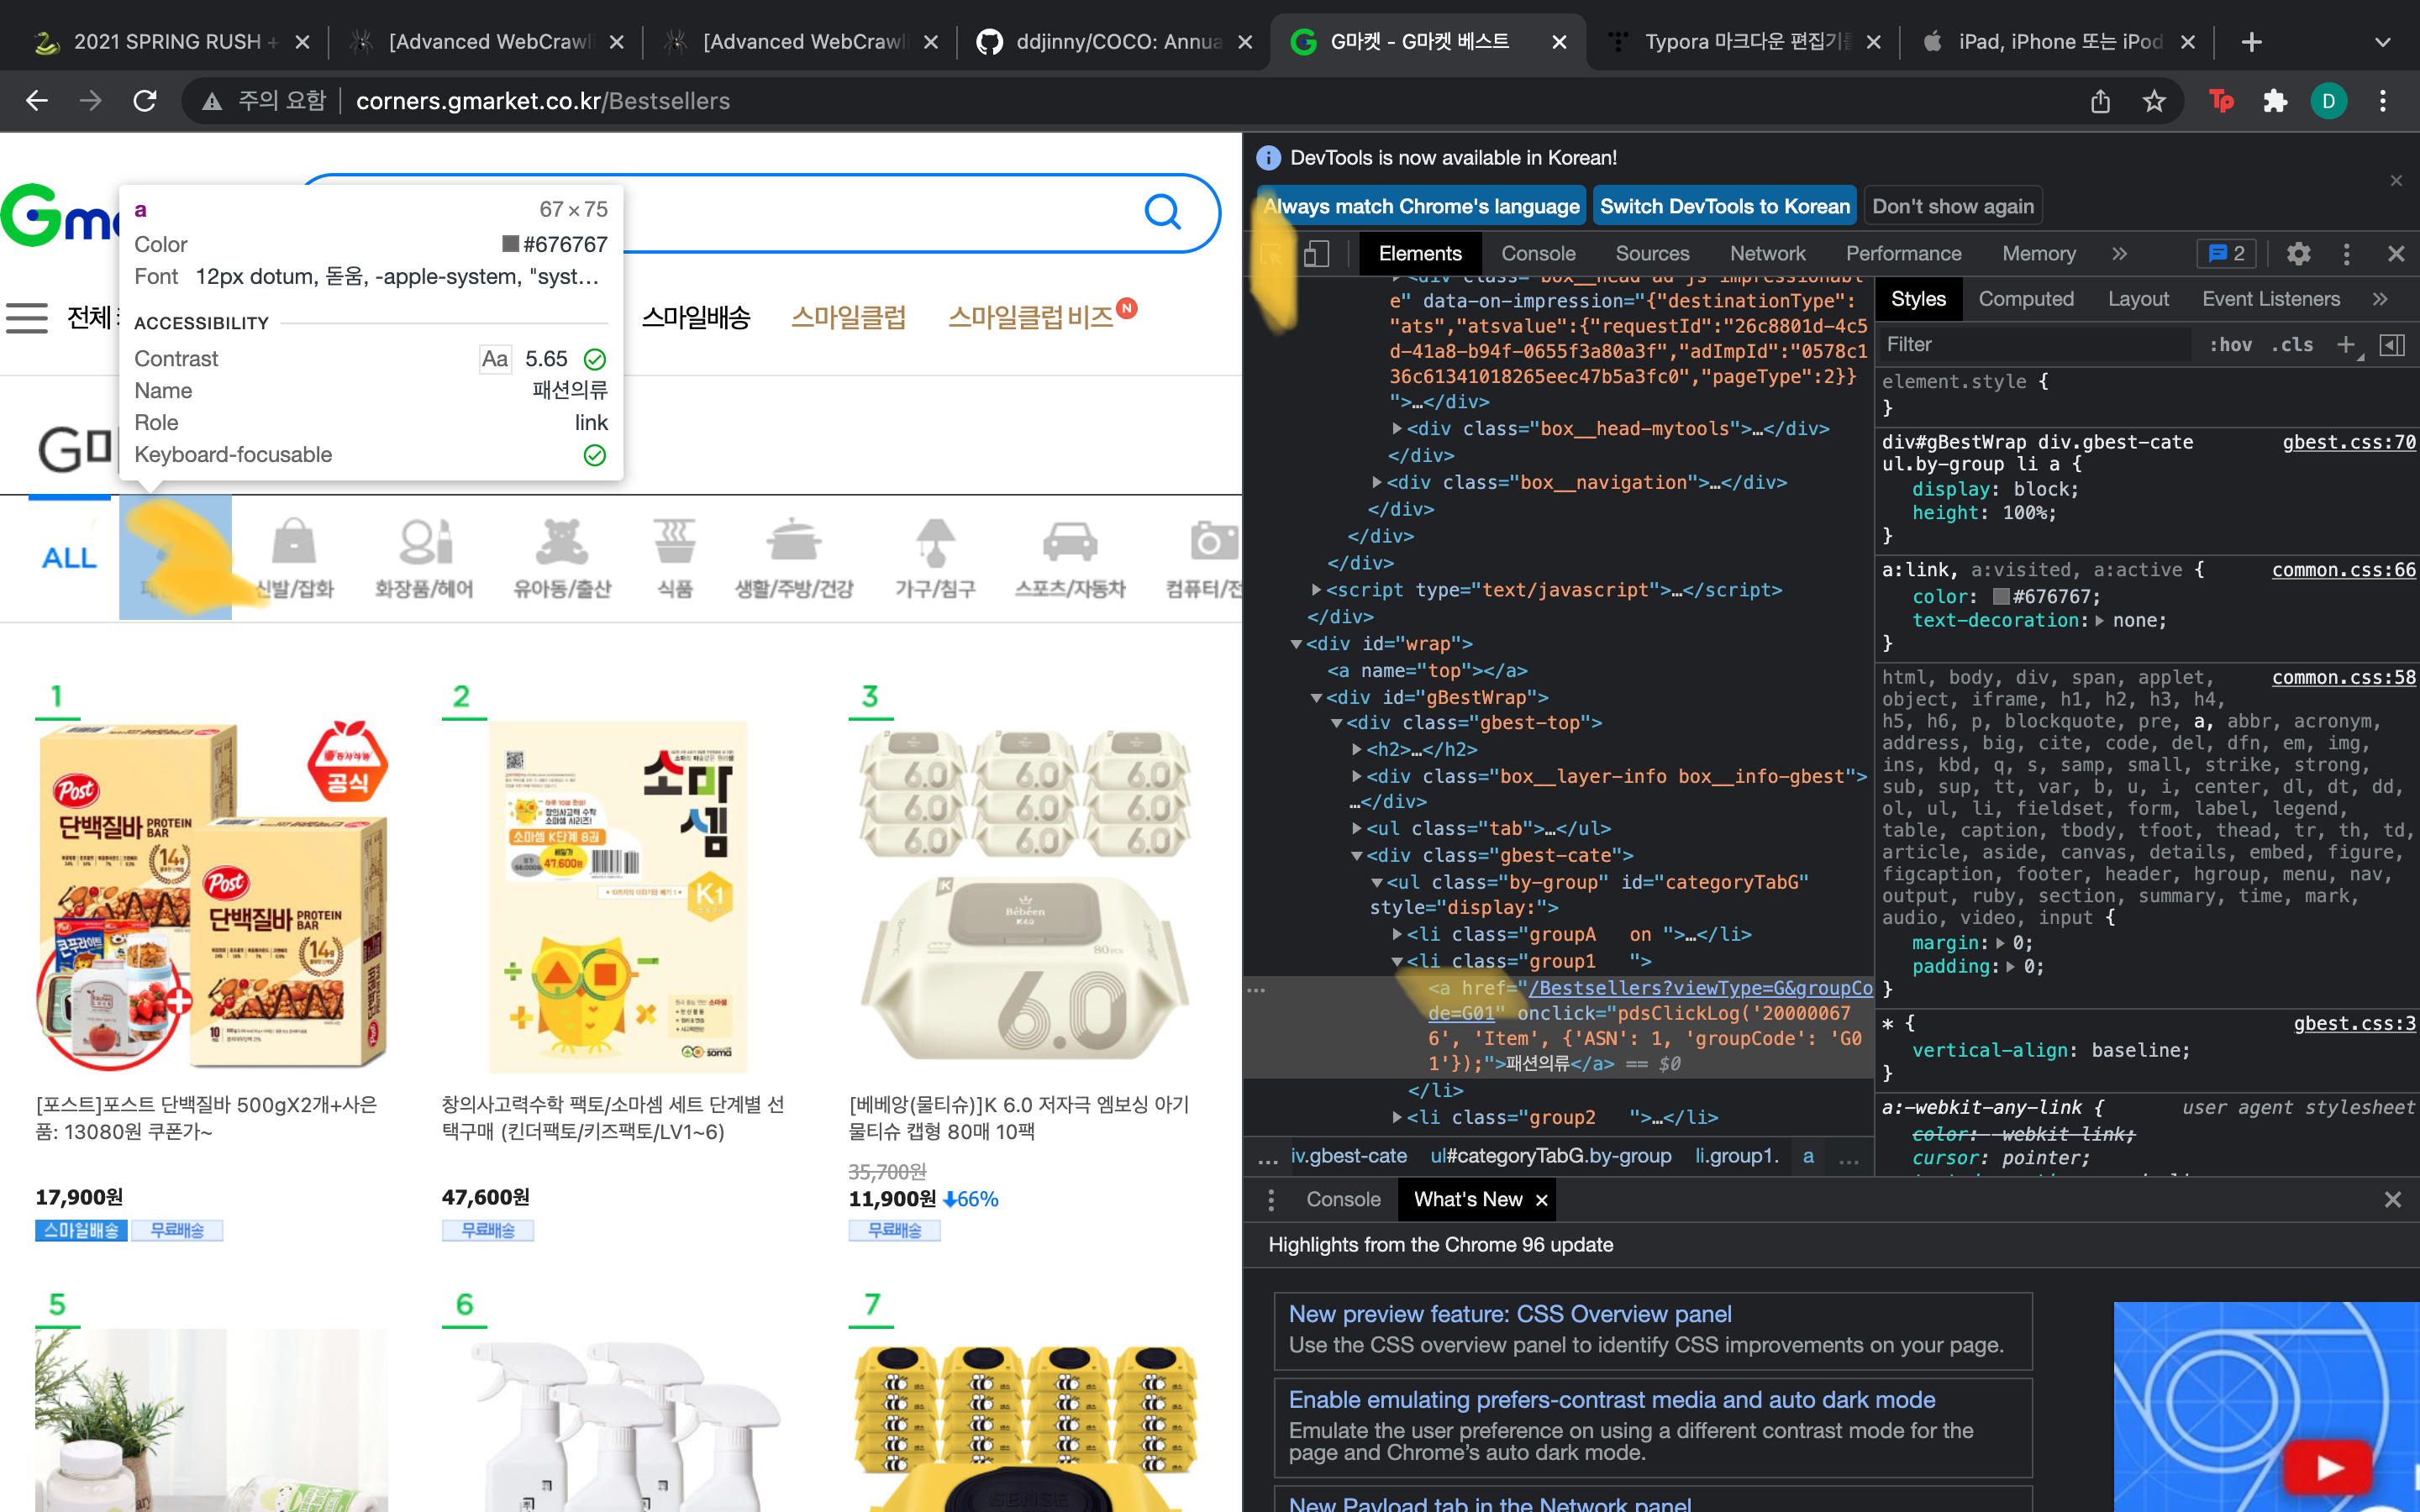Click the #676767 color swatch in Styles
The image size is (2420, 1512).
click(x=2001, y=597)
